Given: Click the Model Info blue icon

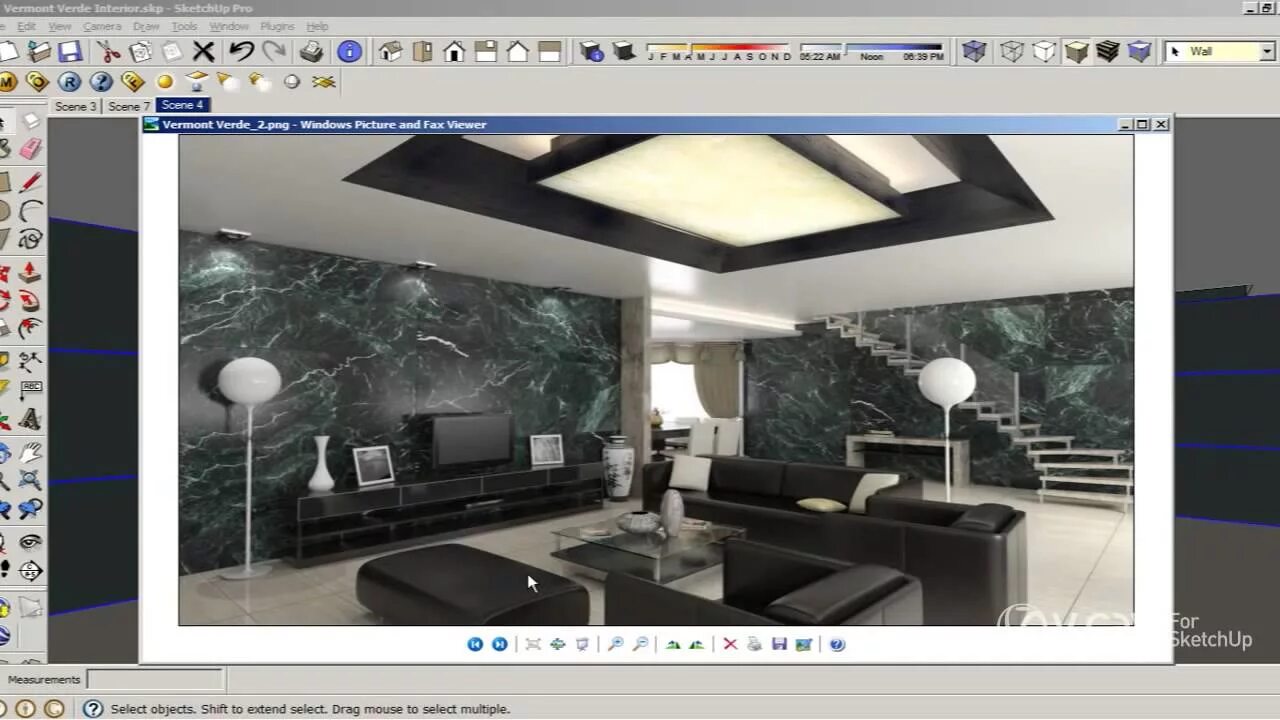Looking at the screenshot, I should pos(349,51).
